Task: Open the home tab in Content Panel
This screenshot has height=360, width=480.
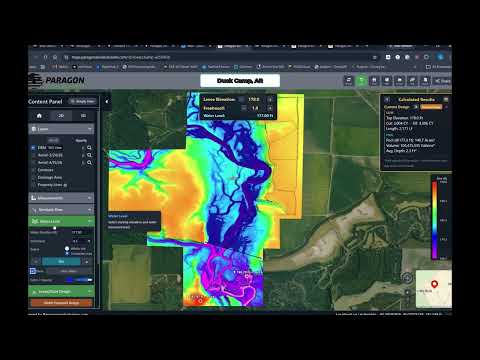Action: pyautogui.click(x=39, y=116)
